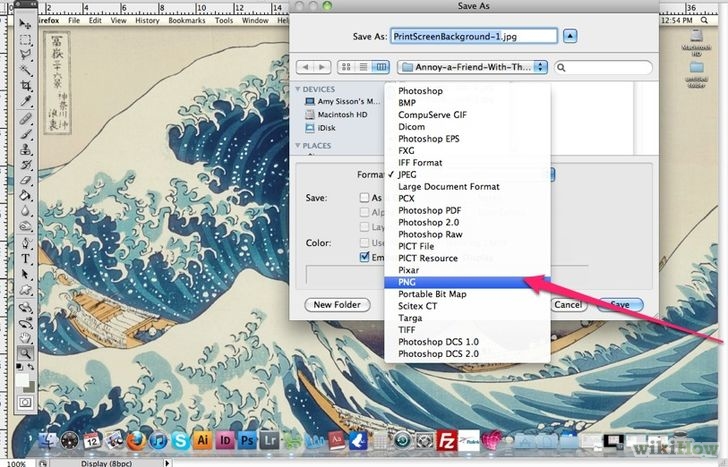Tick the 'As' copy checkbox under Save
Viewport: 728px width, 467px height.
point(364,198)
